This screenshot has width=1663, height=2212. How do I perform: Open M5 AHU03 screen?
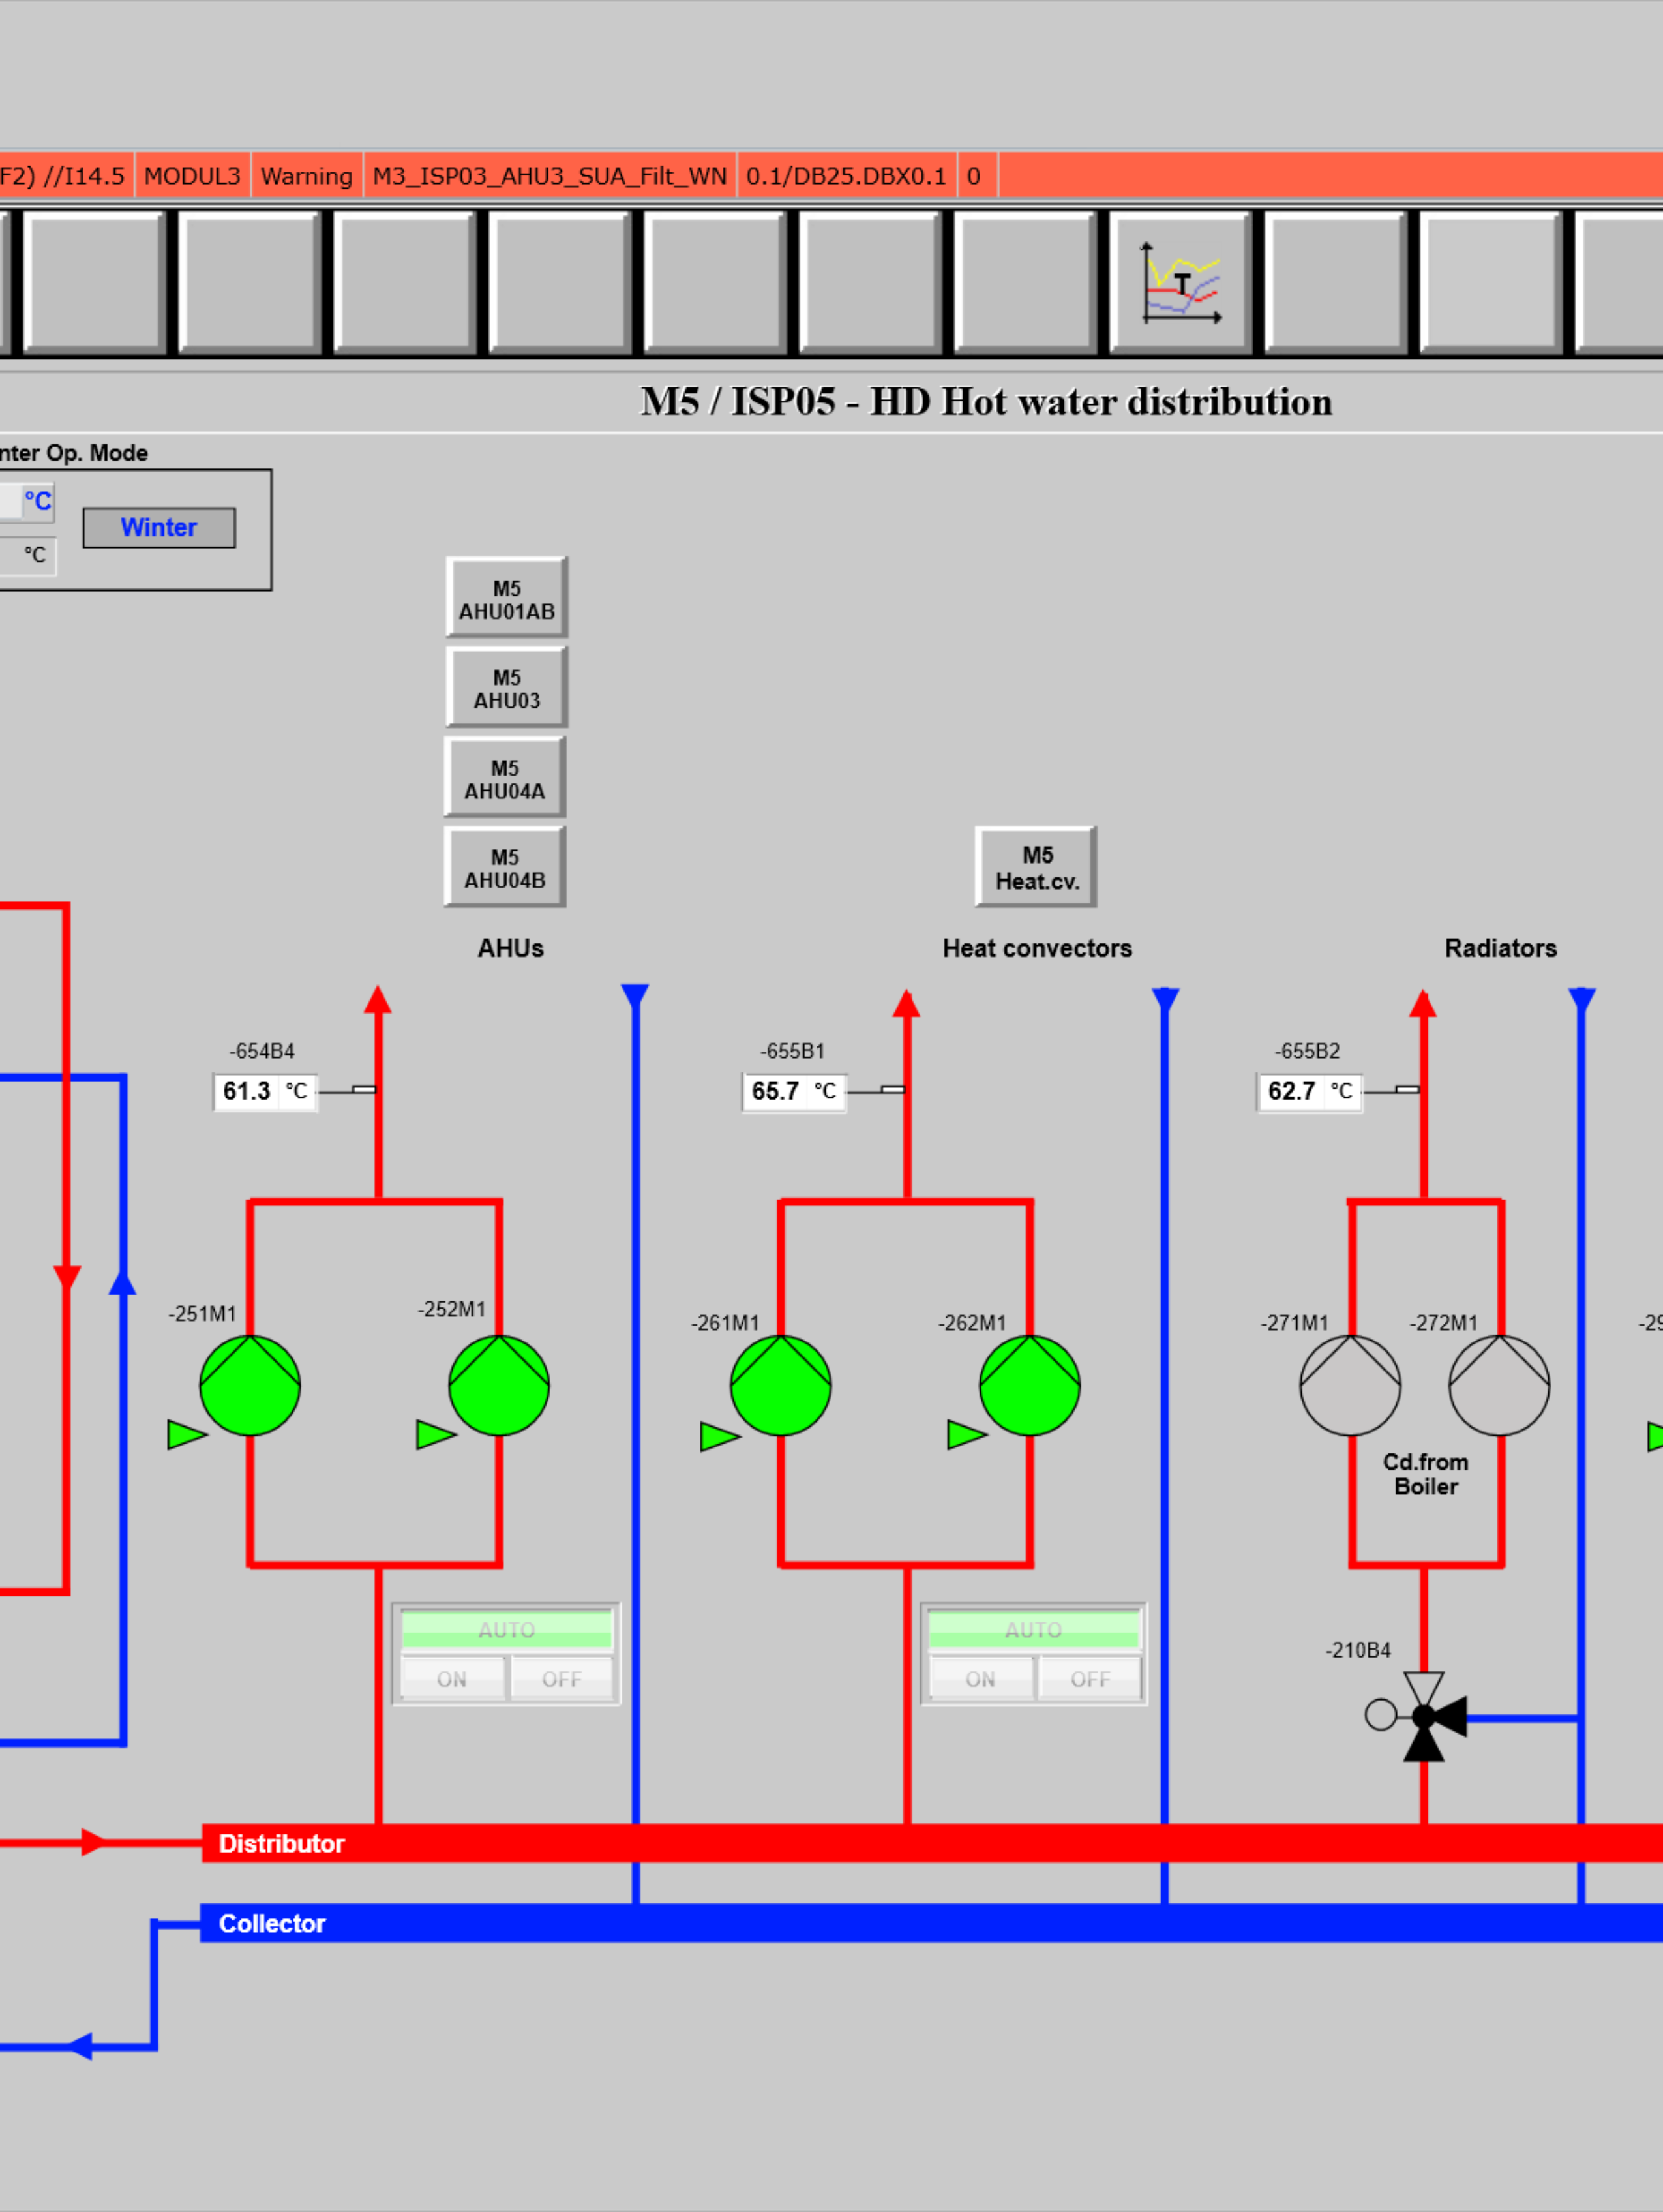coord(506,688)
